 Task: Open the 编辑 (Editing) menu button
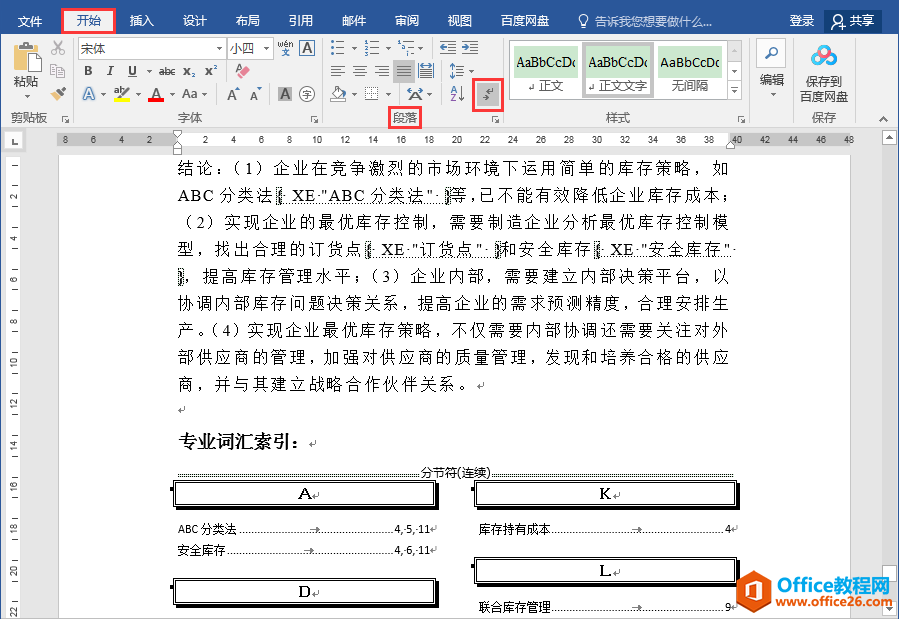click(x=772, y=70)
